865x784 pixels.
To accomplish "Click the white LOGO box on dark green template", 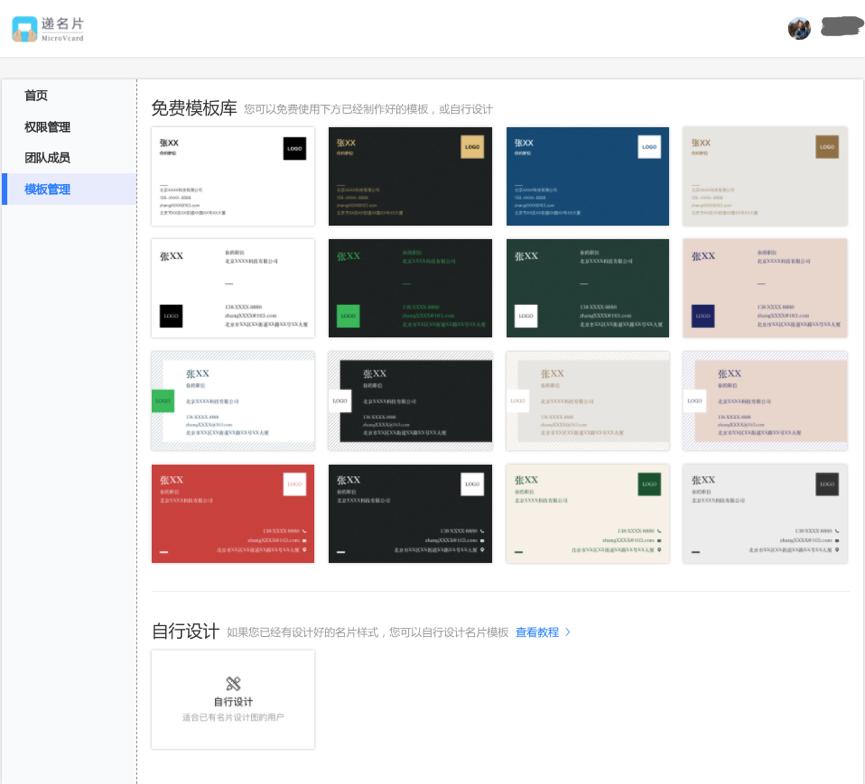I will point(526,316).
